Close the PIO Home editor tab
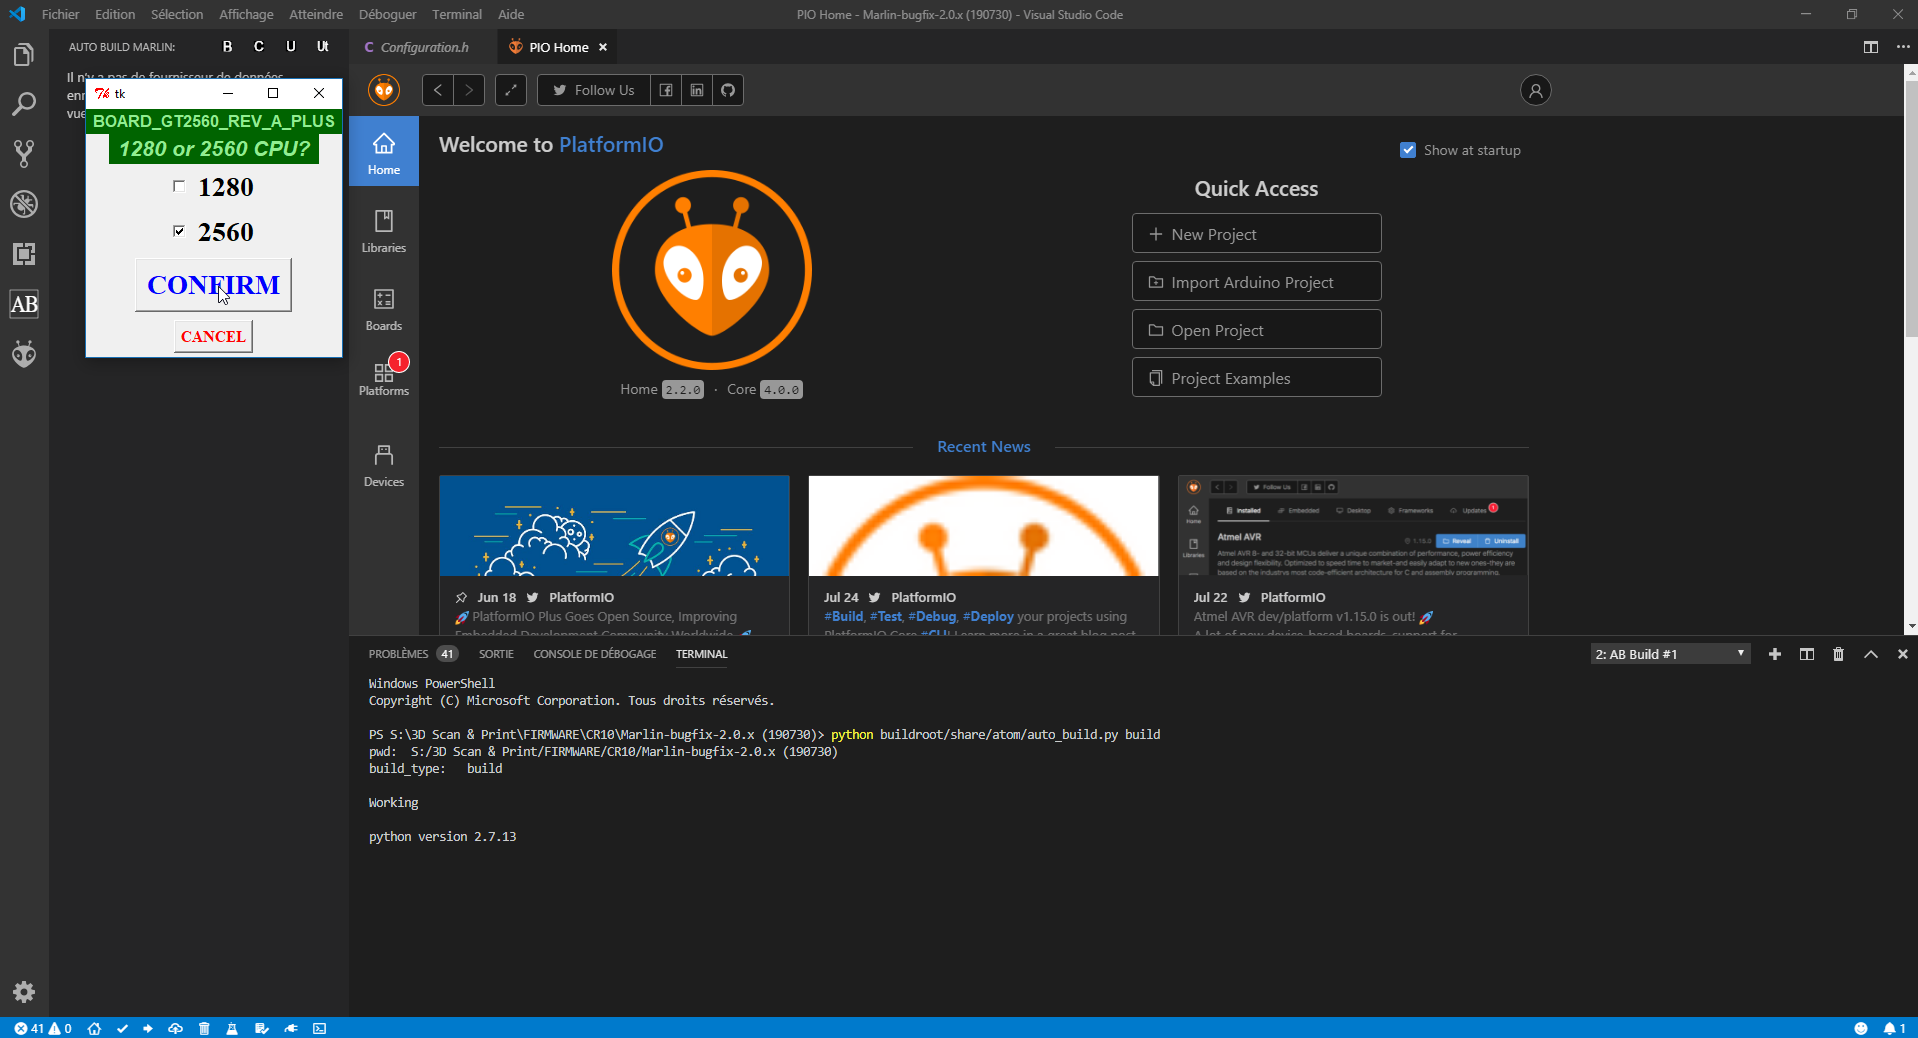The width and height of the screenshot is (1918, 1038). pos(603,47)
